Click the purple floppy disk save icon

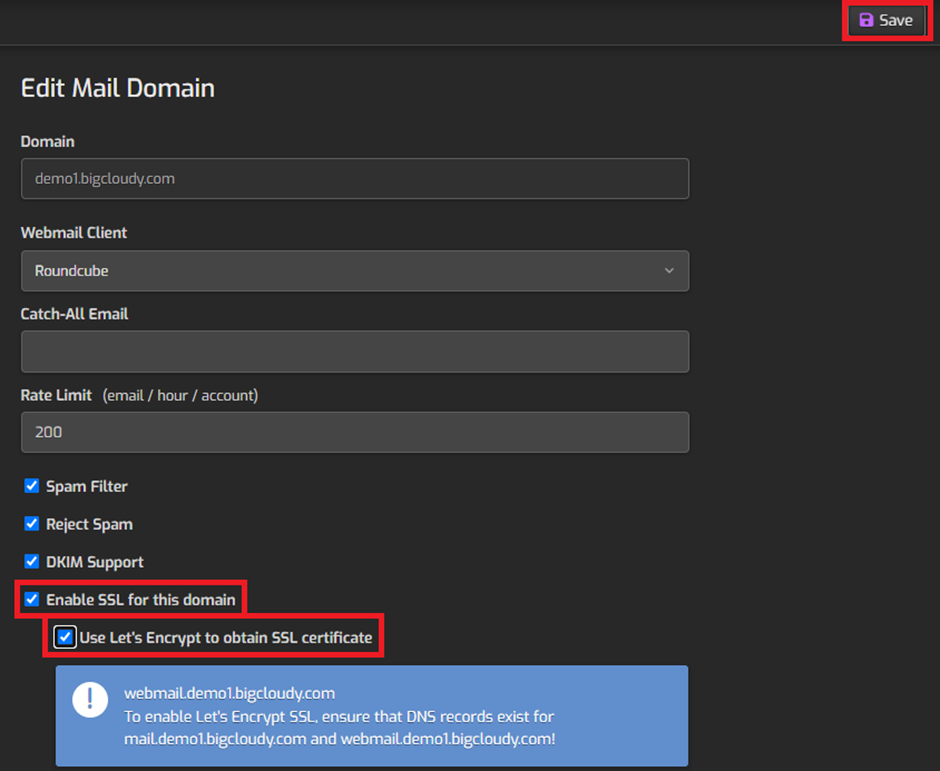(x=864, y=20)
